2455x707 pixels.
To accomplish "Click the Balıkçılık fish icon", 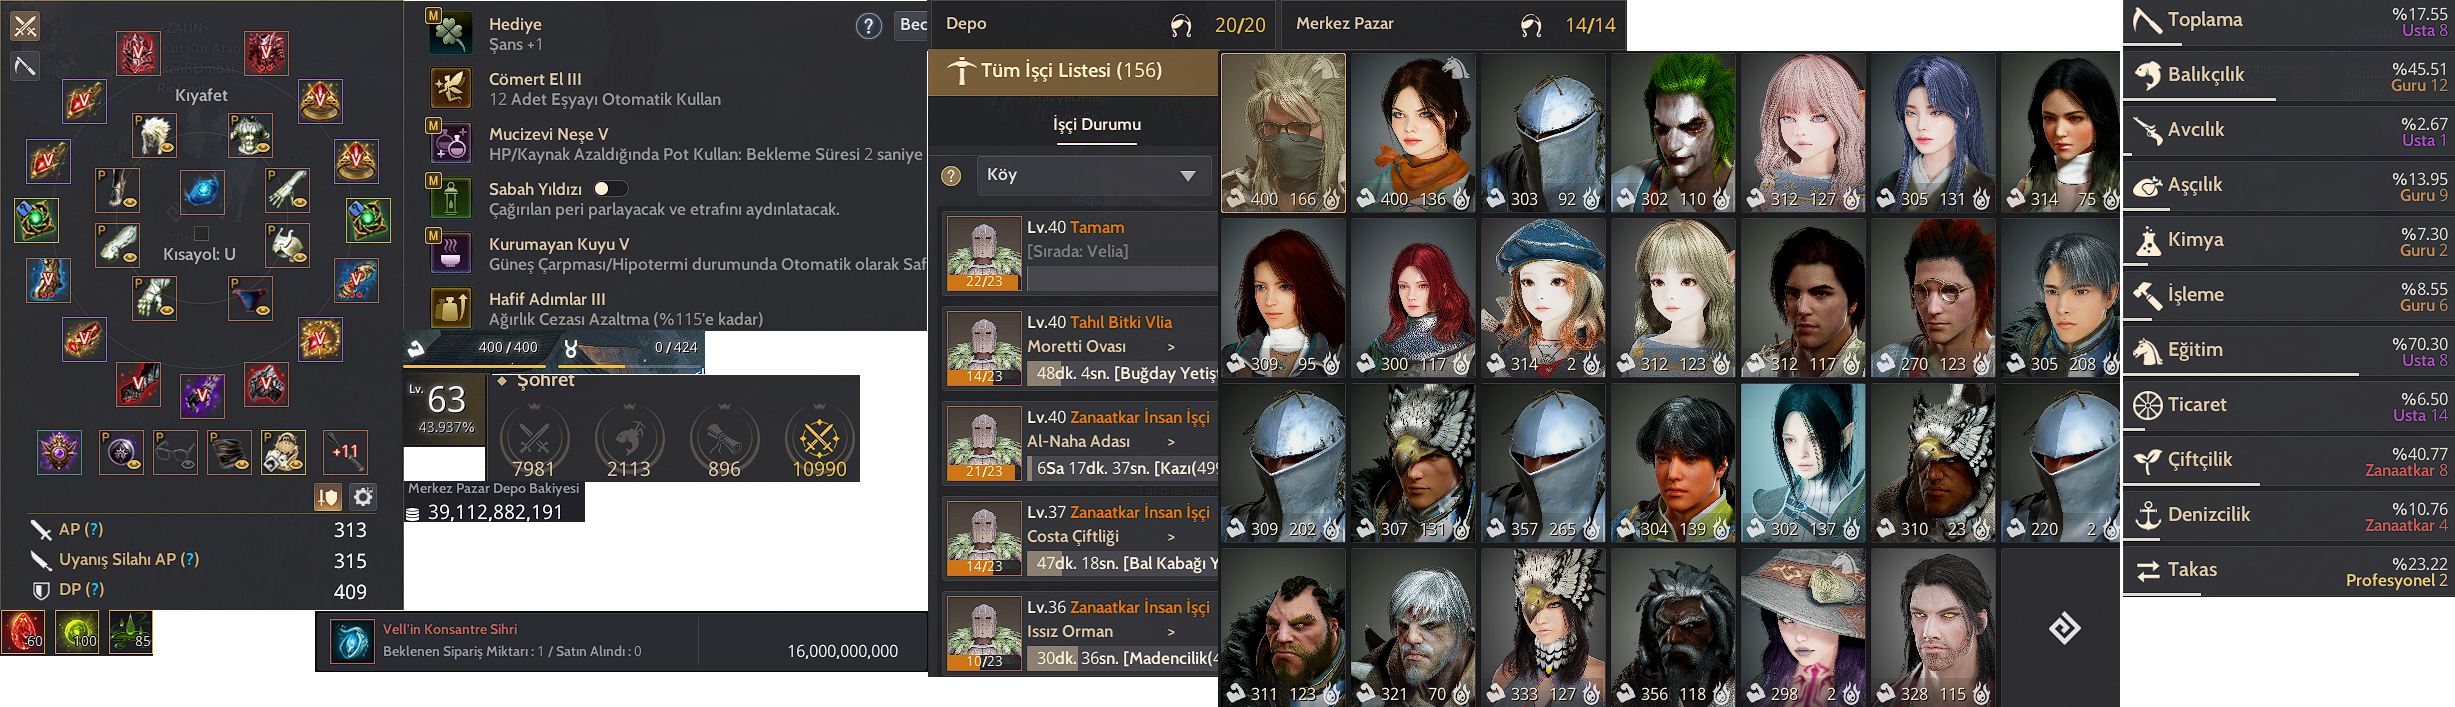I will [x=2146, y=76].
